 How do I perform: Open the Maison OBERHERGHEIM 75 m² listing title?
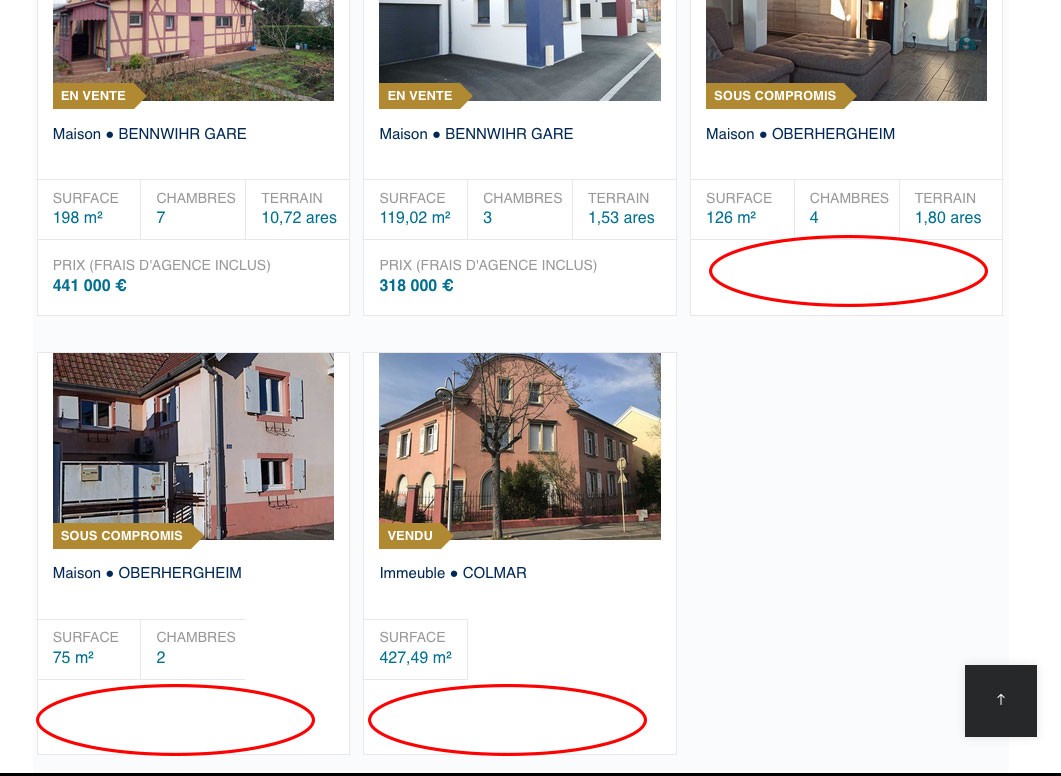[147, 573]
